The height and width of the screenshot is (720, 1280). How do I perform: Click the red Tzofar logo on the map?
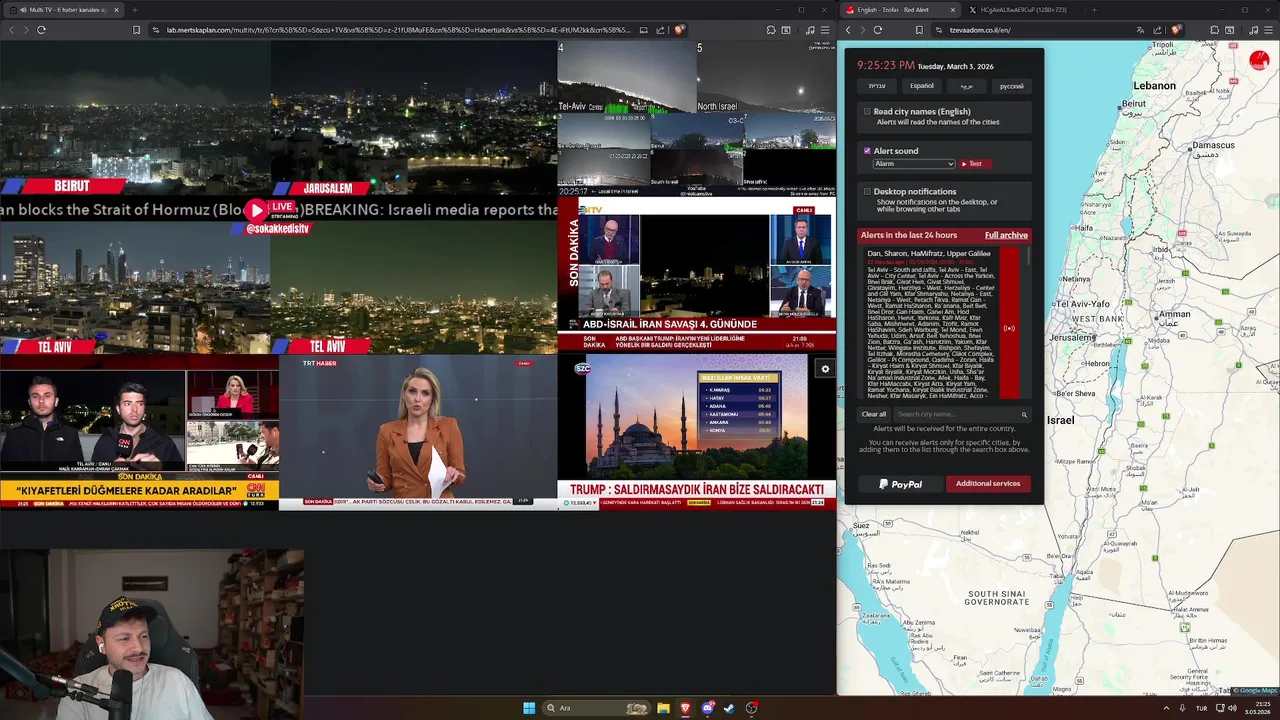pos(1259,60)
